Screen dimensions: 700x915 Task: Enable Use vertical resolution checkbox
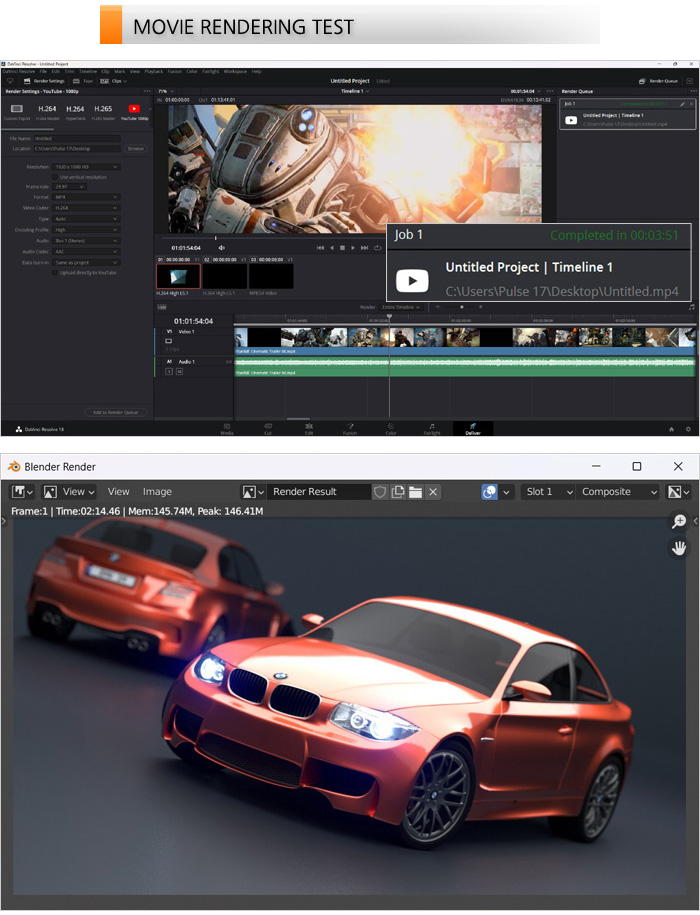55,177
